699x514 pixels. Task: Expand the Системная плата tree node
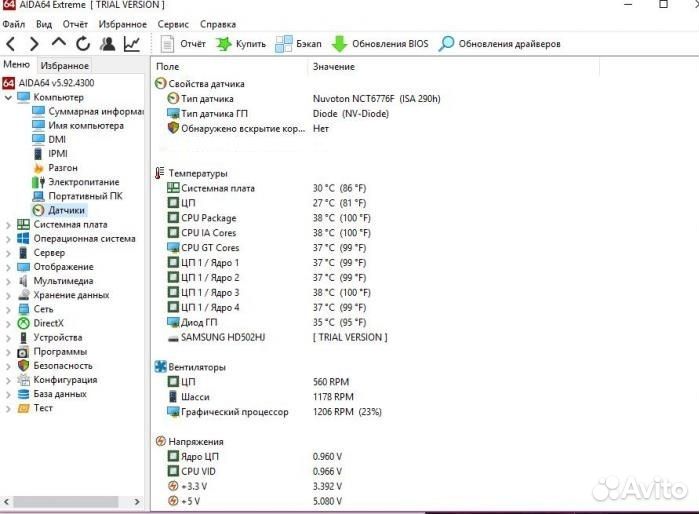tap(9, 225)
